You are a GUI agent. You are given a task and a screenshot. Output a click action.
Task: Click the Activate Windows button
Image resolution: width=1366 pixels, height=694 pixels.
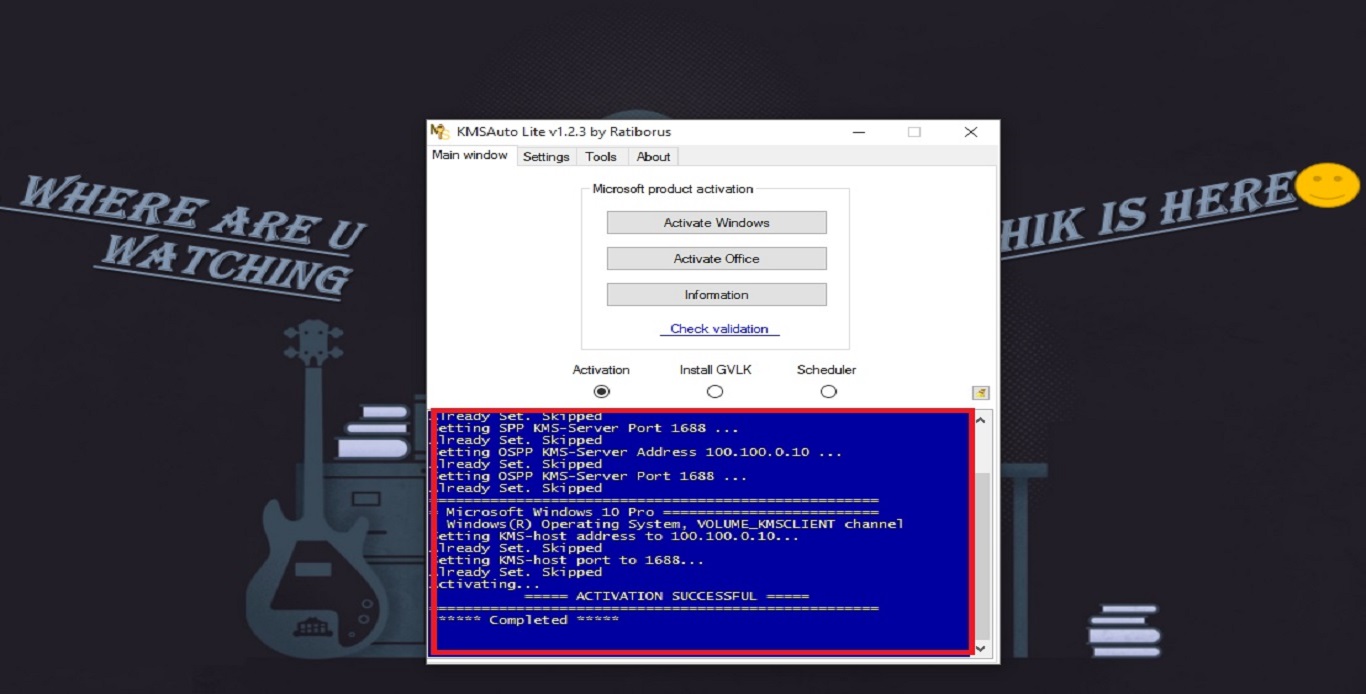coord(717,223)
